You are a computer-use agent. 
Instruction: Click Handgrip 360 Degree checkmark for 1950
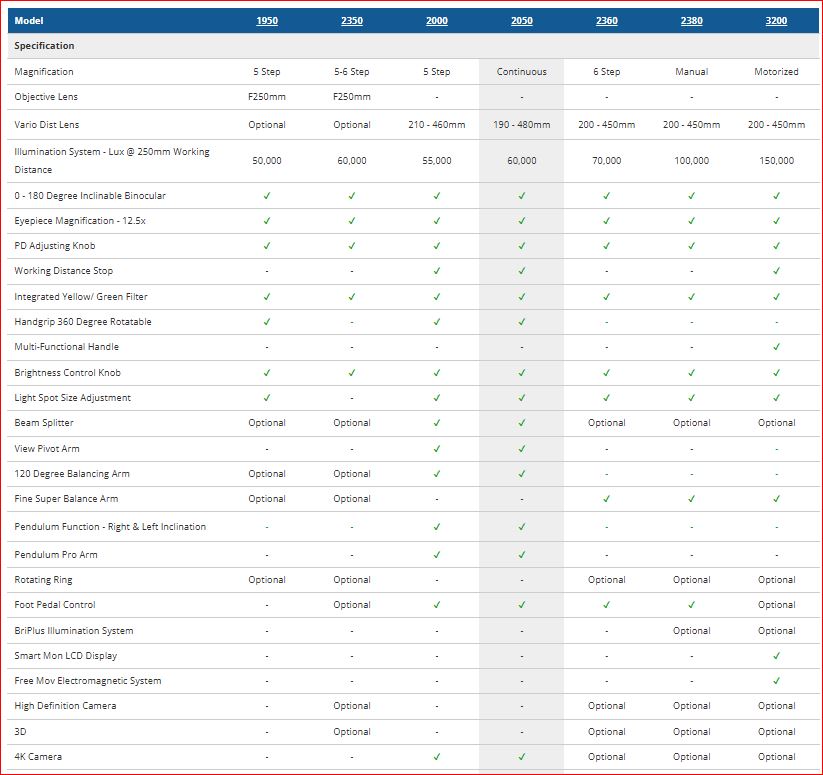[x=267, y=322]
